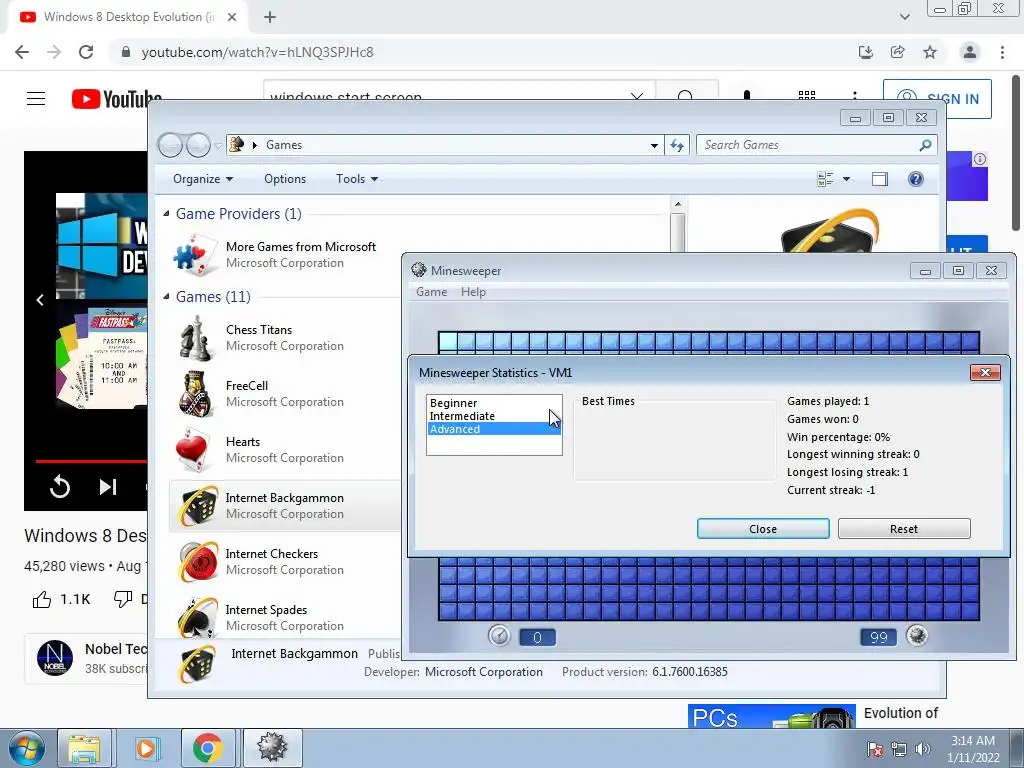
Task: Click the Close button in Minesweeper Statistics
Action: pos(763,529)
